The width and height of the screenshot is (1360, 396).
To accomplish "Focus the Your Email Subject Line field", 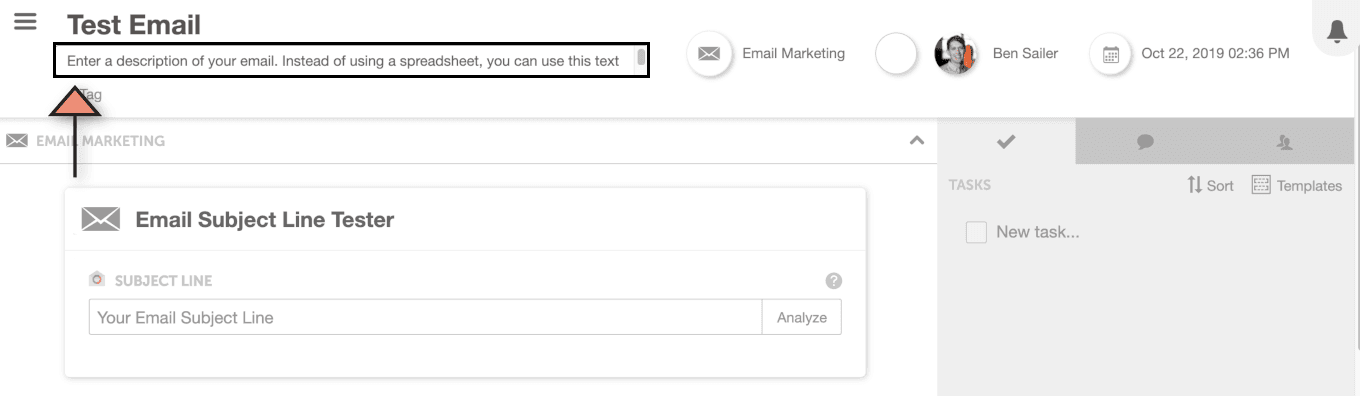I will (x=426, y=317).
